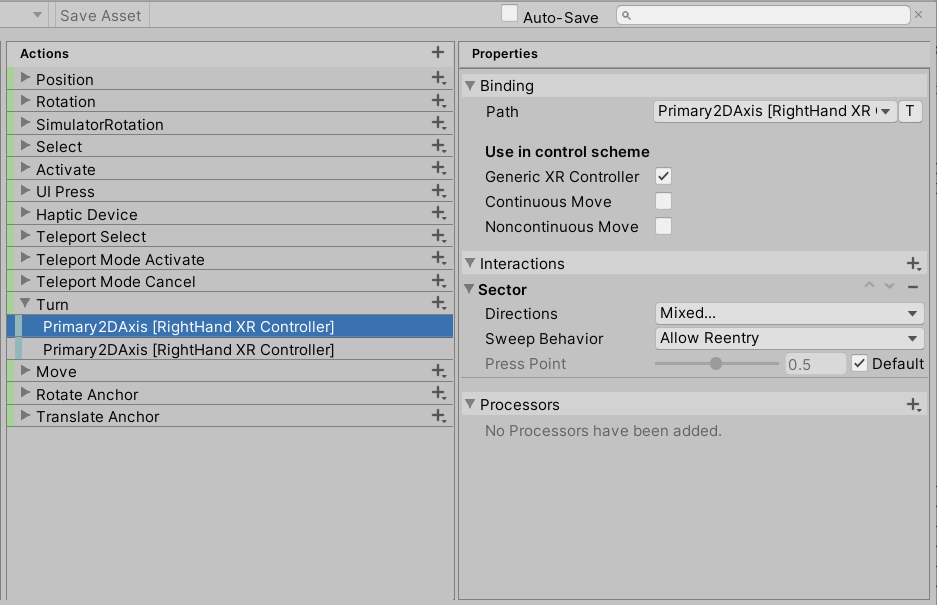
Task: Remove the Sector interaction with minus icon
Action: pos(913,288)
